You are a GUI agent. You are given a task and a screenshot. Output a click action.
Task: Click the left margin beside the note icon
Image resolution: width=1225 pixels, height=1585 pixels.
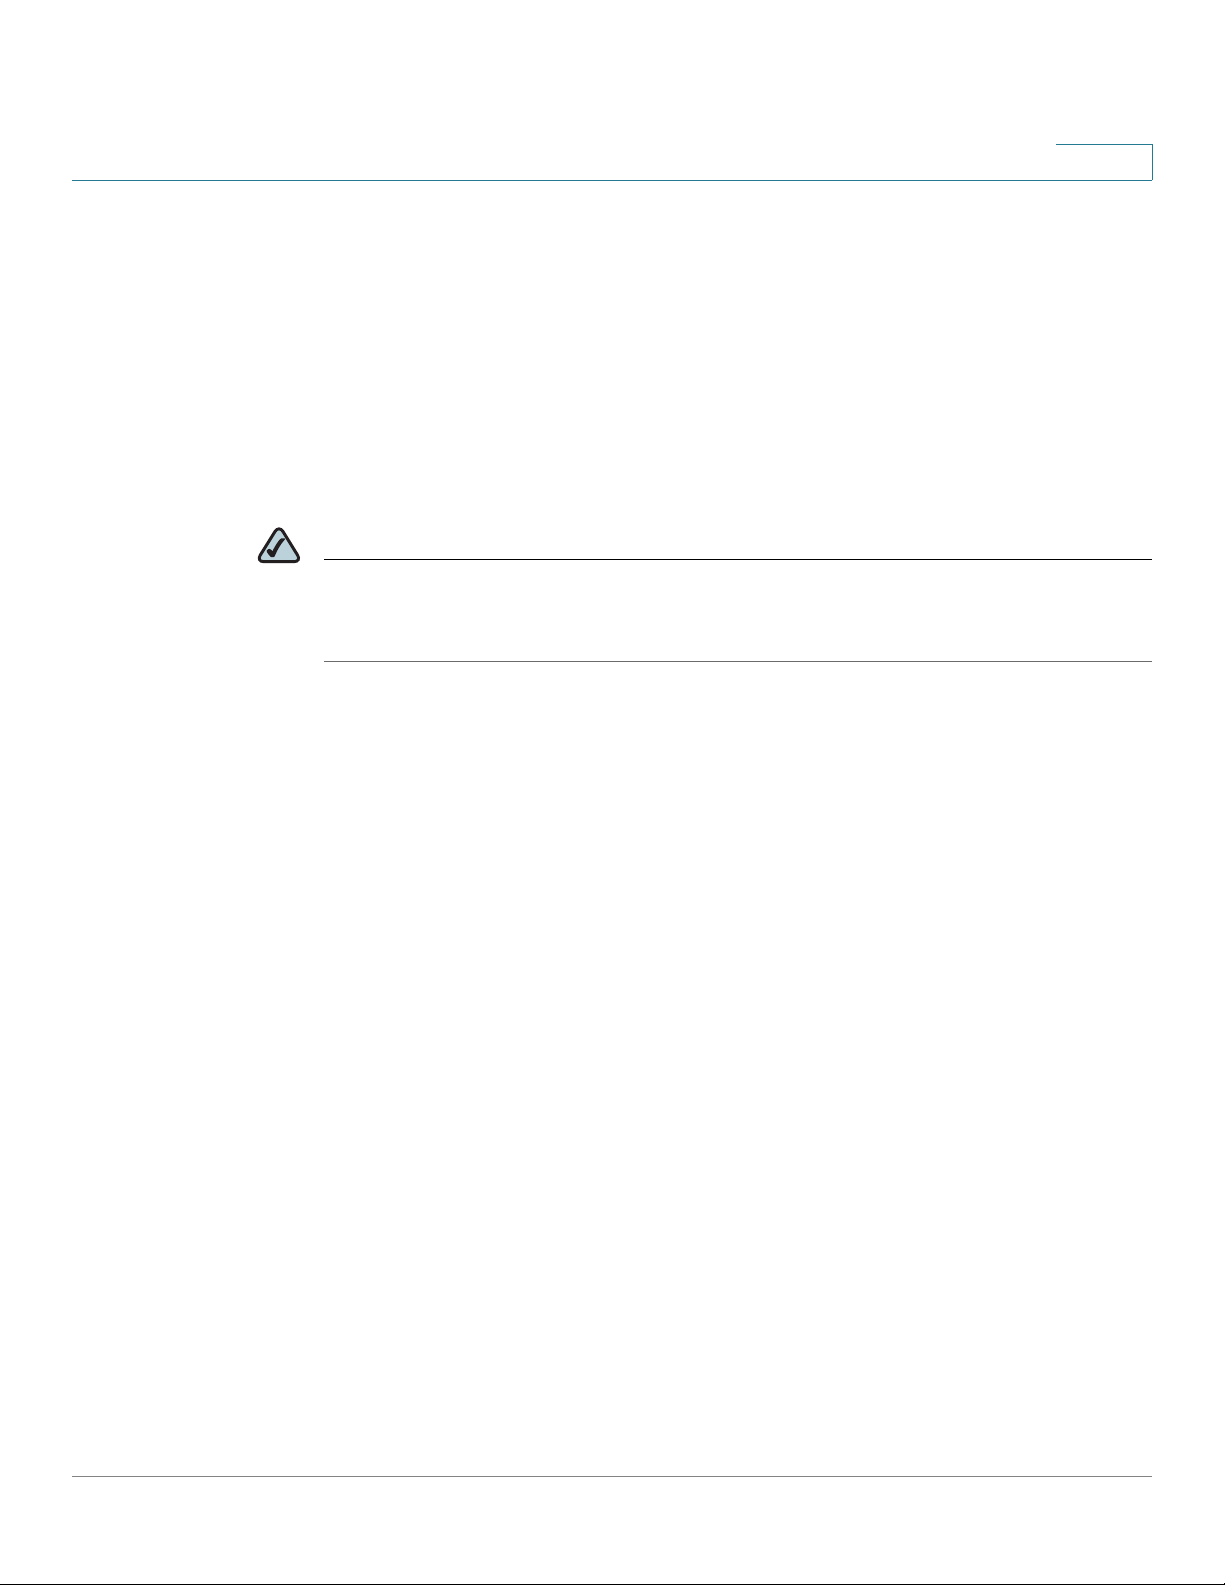tap(160, 546)
